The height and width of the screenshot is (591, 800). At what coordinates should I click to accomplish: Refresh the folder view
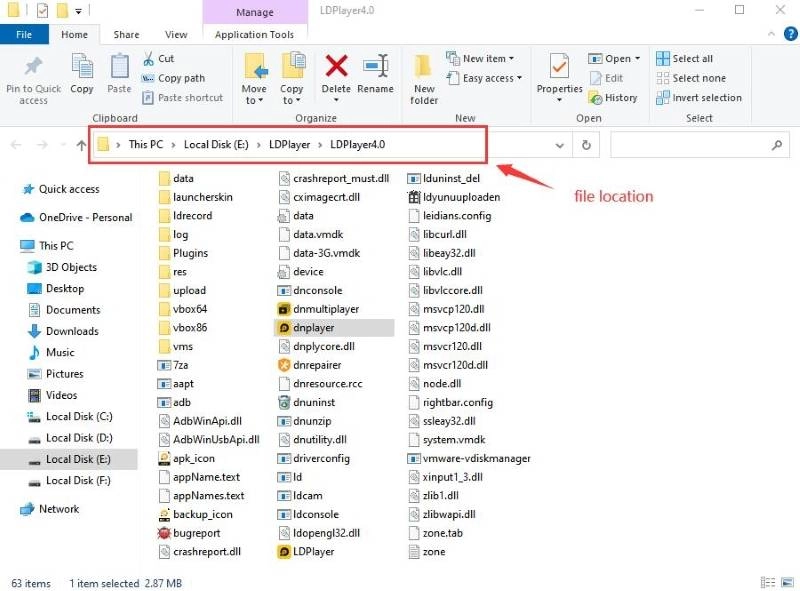coord(584,144)
